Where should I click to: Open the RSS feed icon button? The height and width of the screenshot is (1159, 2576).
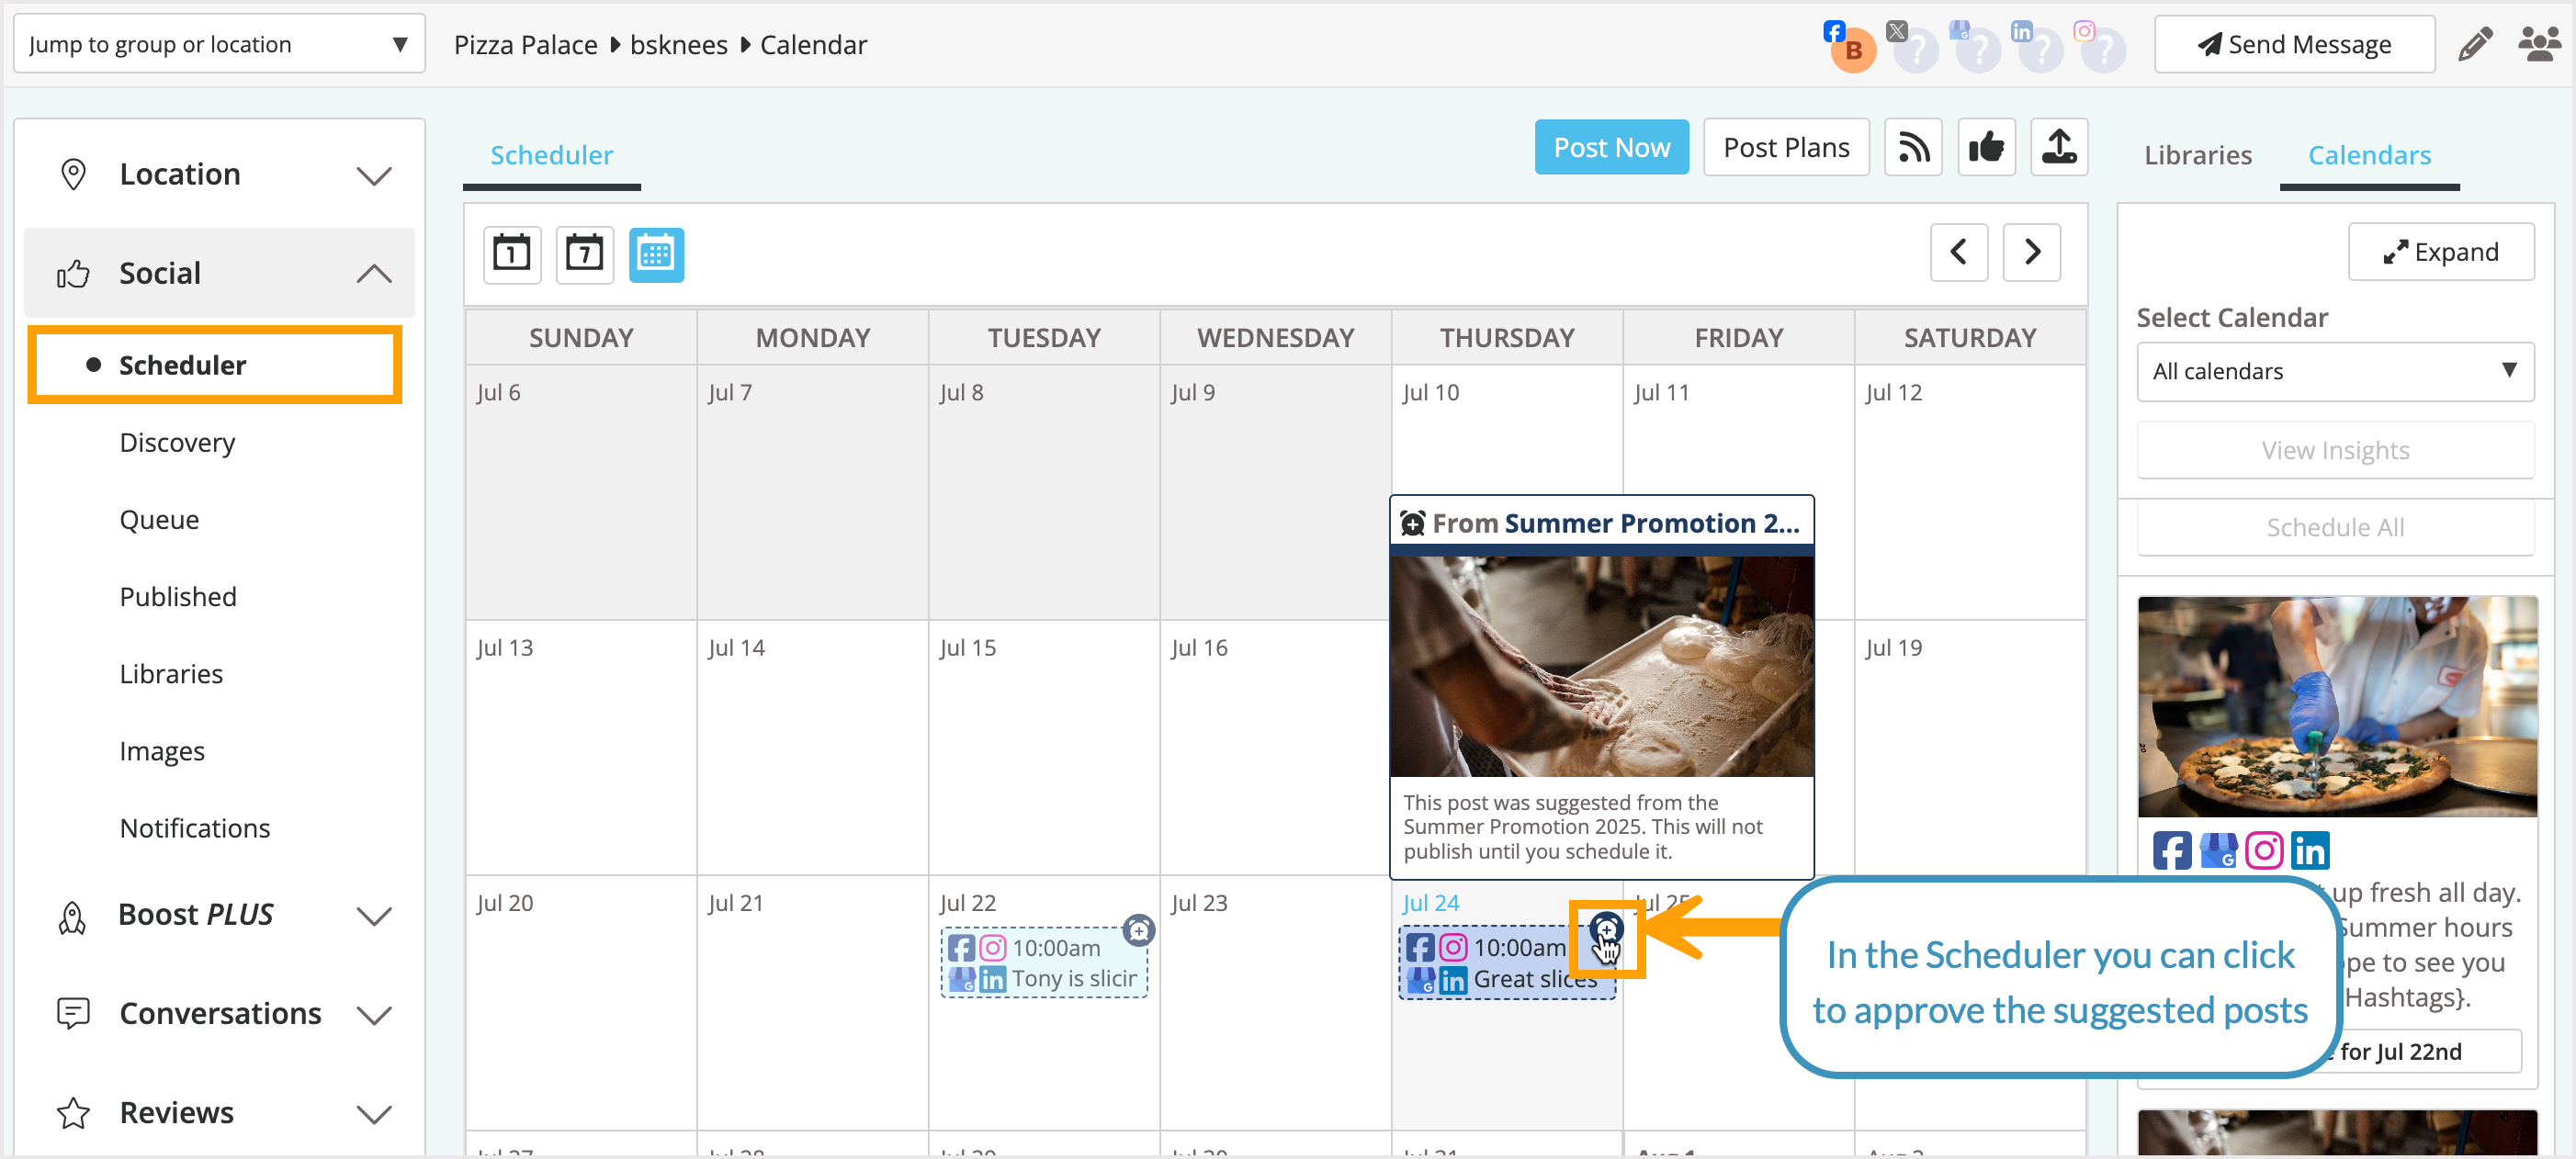pos(1912,148)
